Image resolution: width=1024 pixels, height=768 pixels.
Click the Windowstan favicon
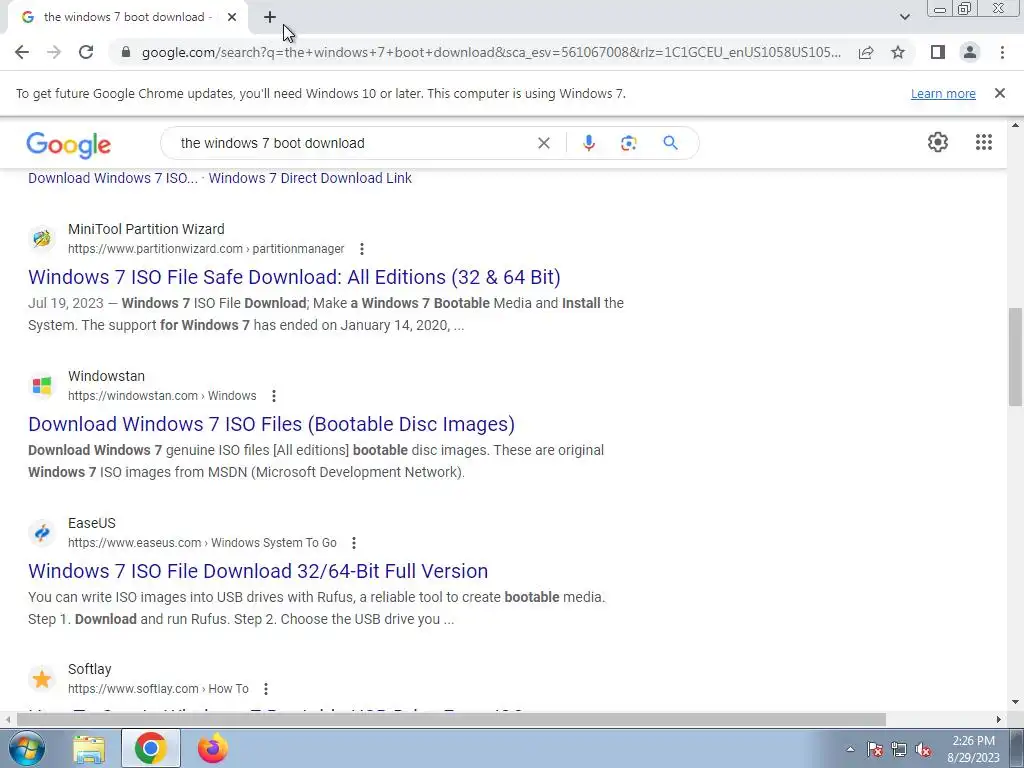coord(42,385)
